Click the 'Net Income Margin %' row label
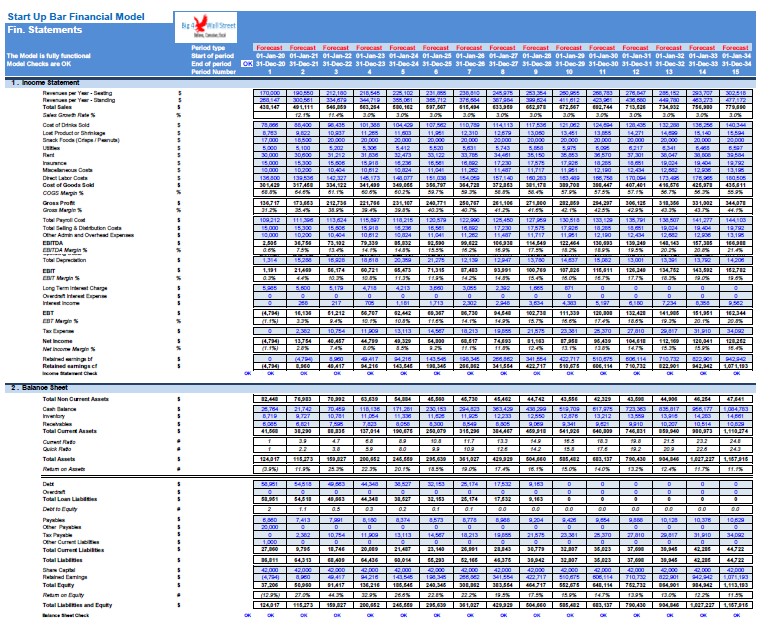Screen dimensions: 771x628 [69, 349]
